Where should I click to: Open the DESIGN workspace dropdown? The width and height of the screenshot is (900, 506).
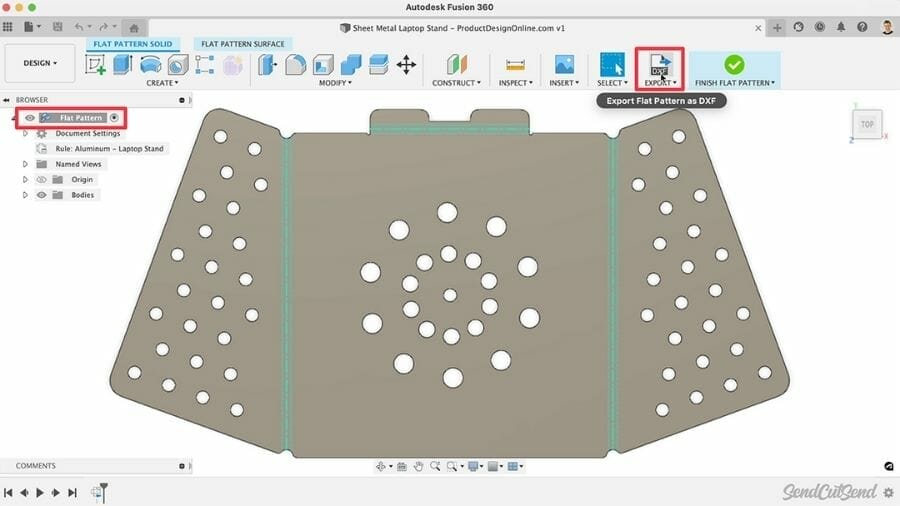pos(40,63)
